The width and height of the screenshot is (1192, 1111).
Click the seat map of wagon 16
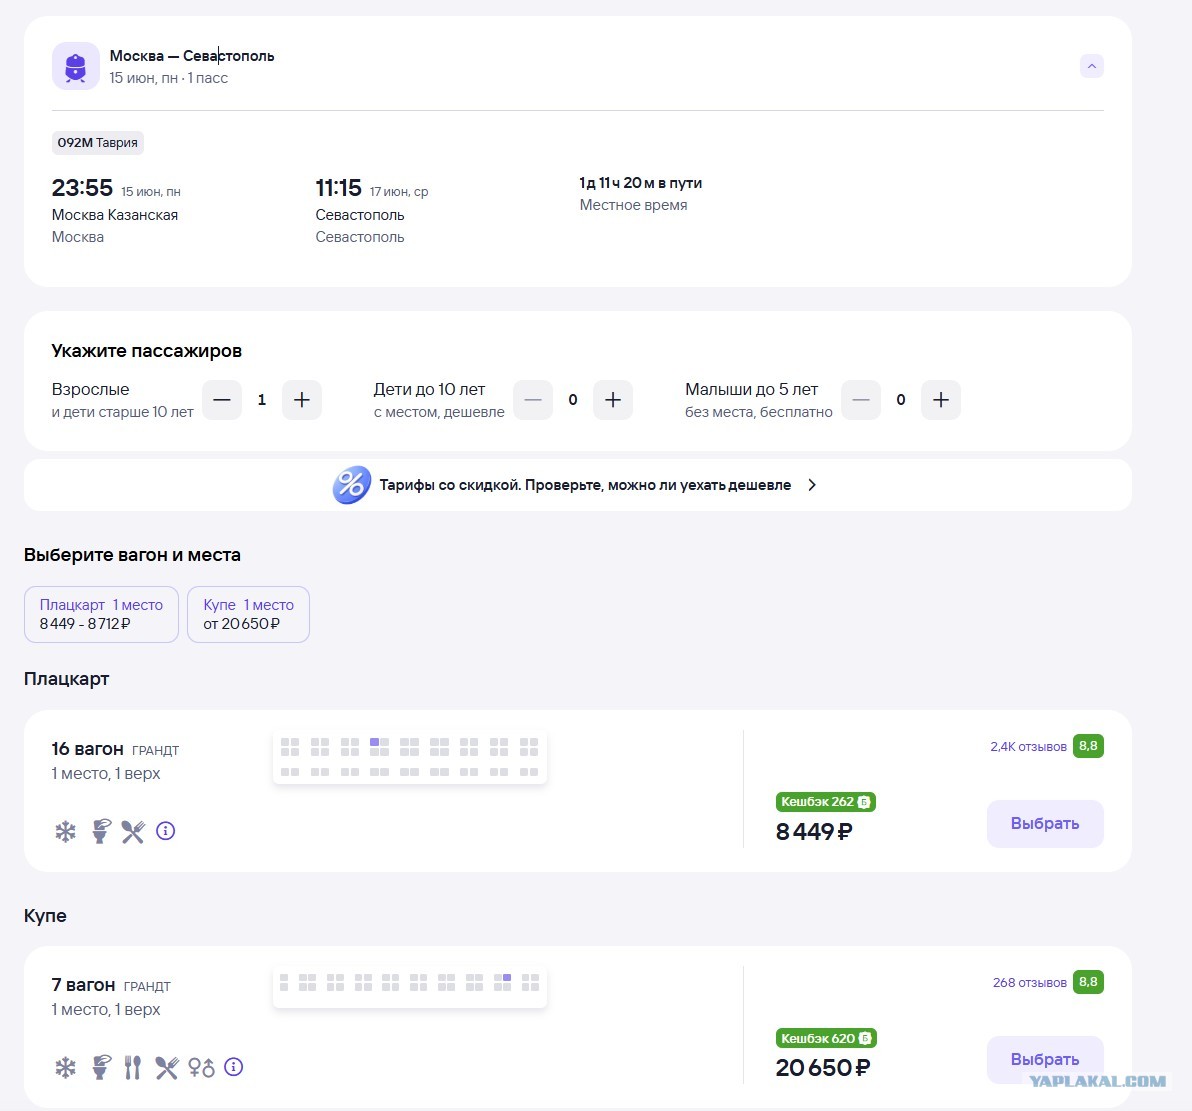[x=410, y=757]
